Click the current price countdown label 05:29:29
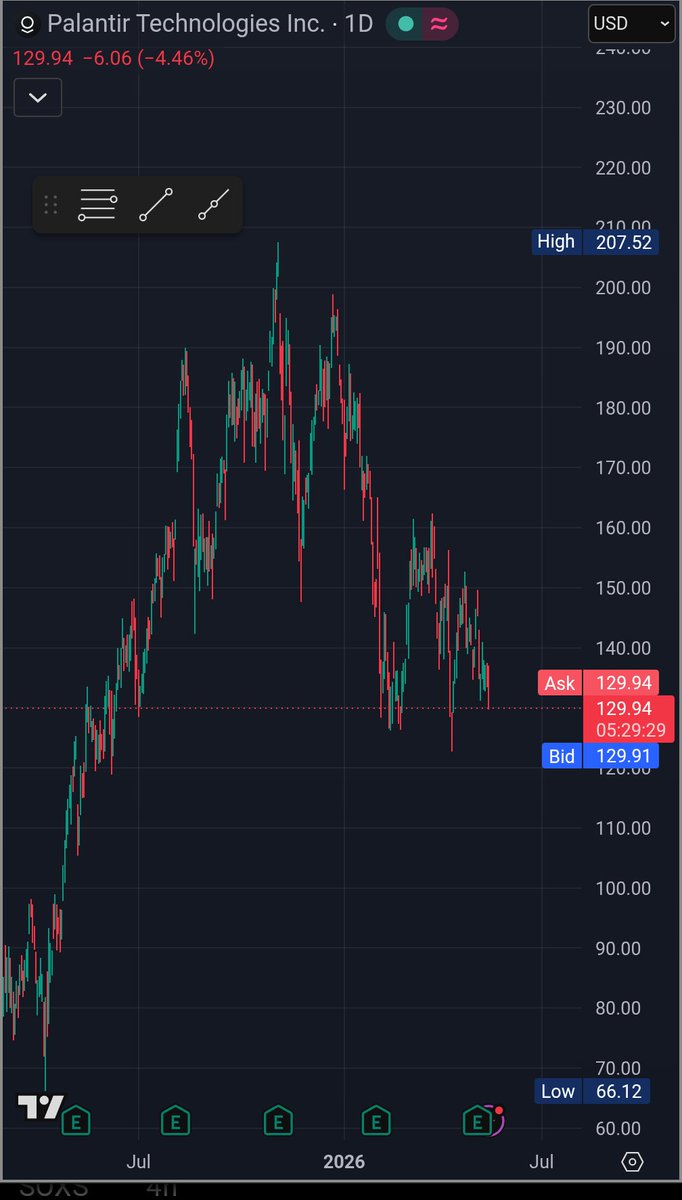Screen dimensions: 682x1200 pos(630,730)
